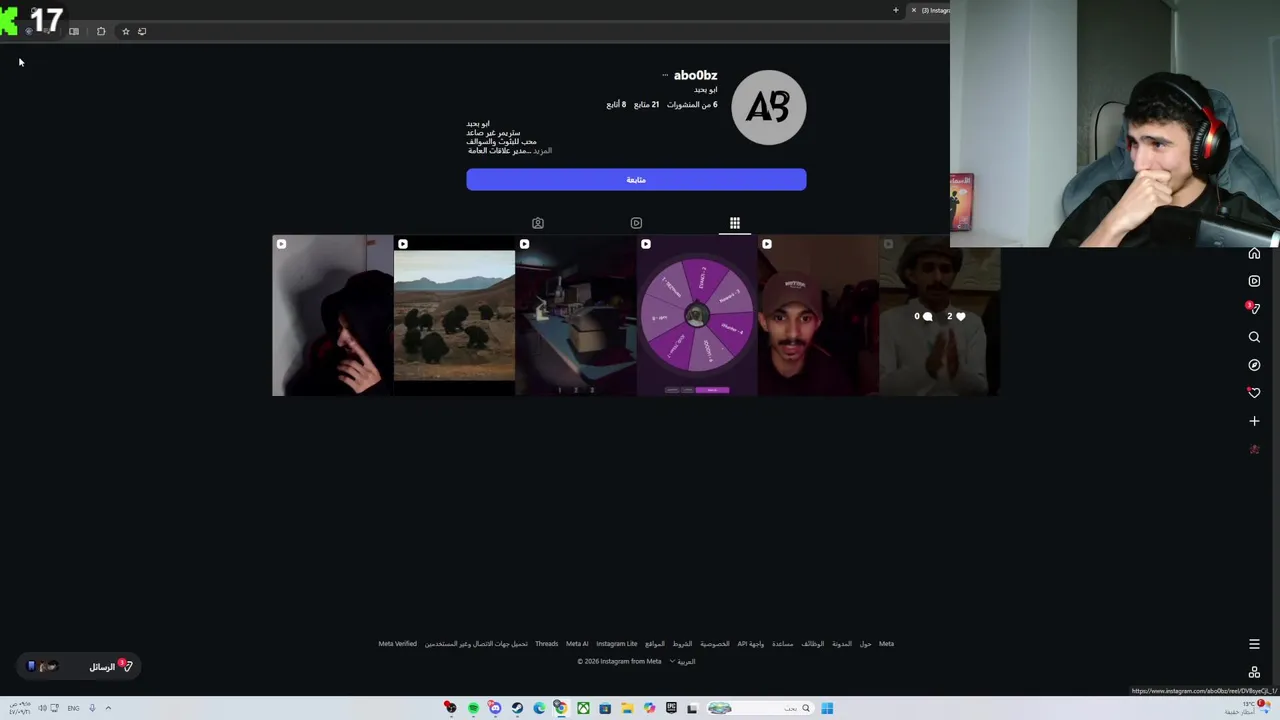
Task: Open the API (واجهة API) footer link
Action: 751,644
